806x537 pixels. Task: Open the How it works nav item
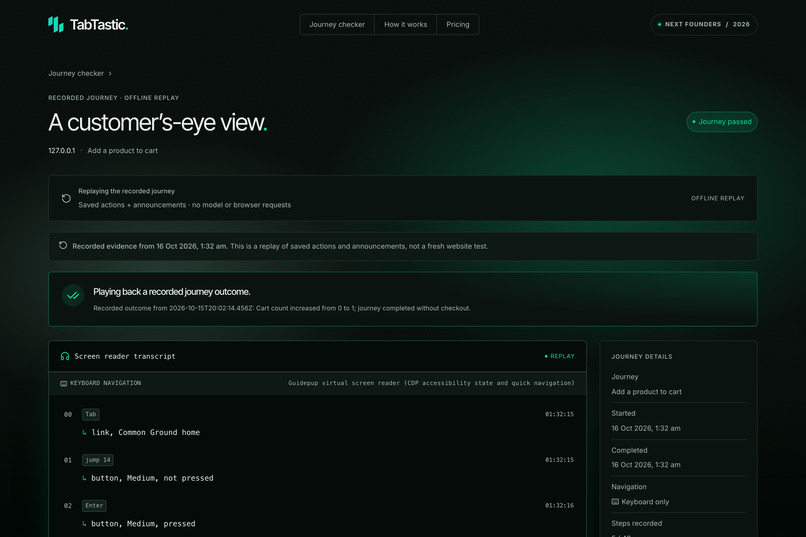click(x=405, y=25)
